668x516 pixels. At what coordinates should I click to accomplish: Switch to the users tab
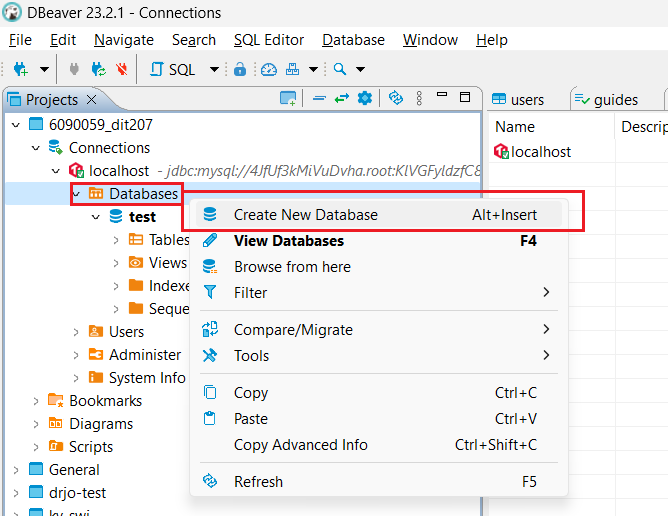tap(518, 100)
